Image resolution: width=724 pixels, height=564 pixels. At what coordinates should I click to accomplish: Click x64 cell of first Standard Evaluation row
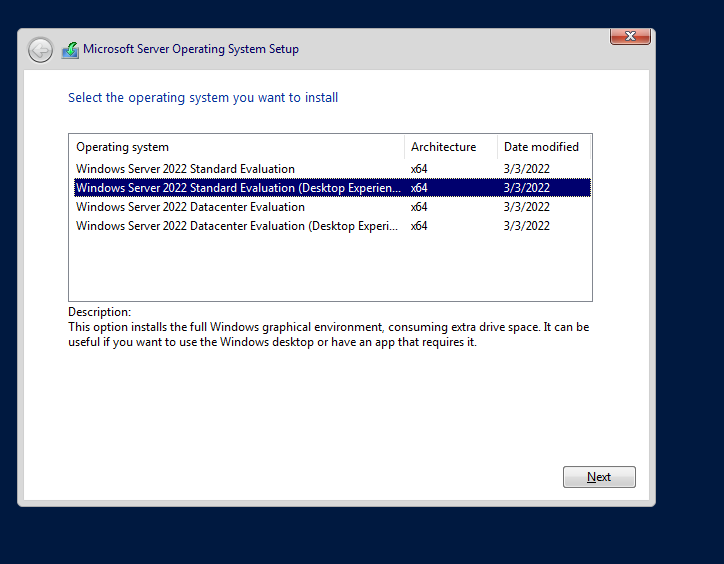pos(419,169)
